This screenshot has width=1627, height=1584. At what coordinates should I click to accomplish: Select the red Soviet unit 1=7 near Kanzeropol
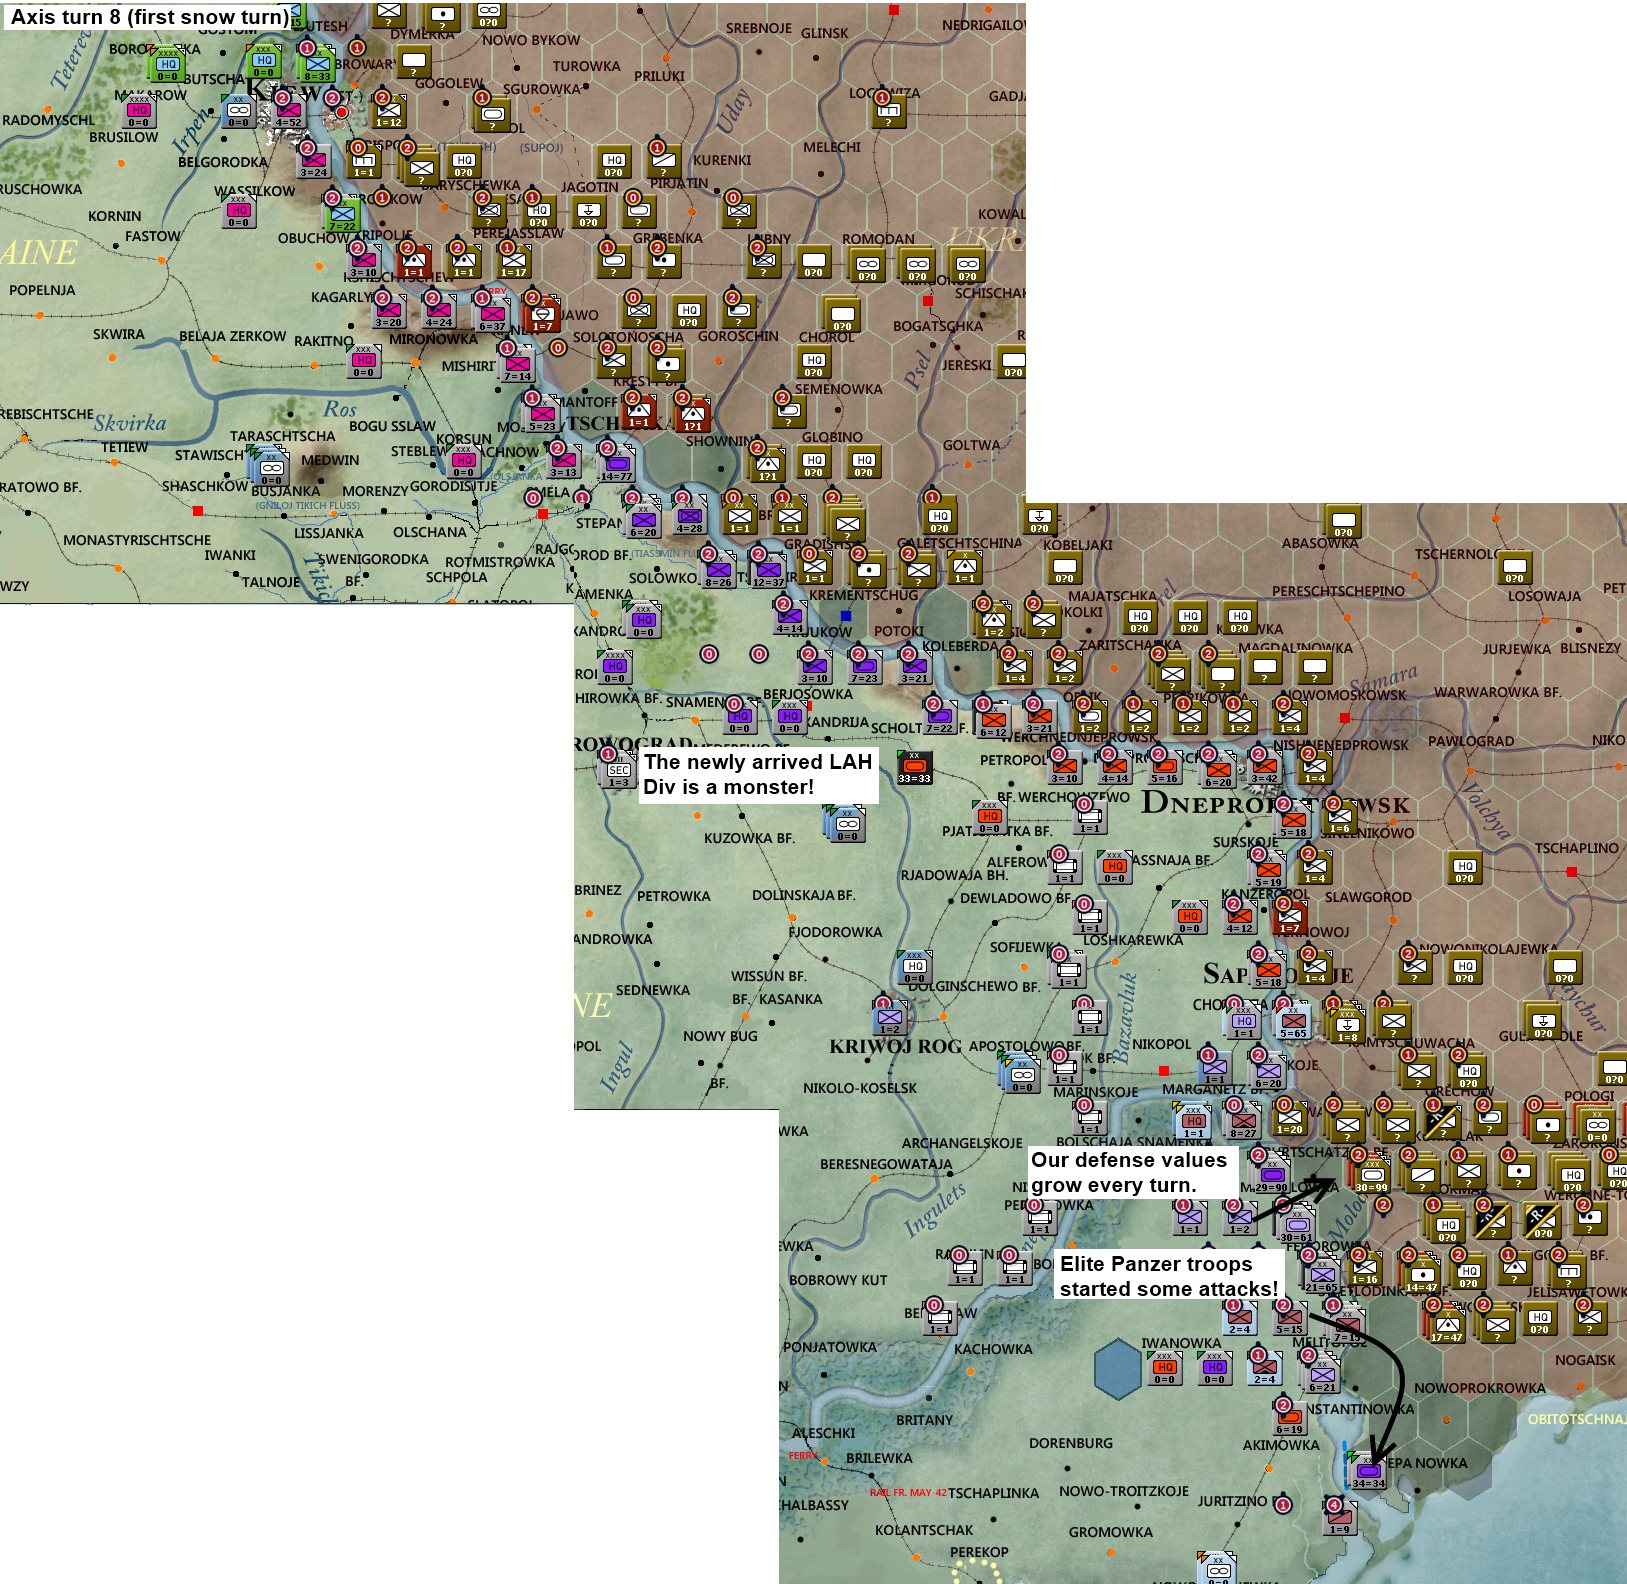[1290, 917]
